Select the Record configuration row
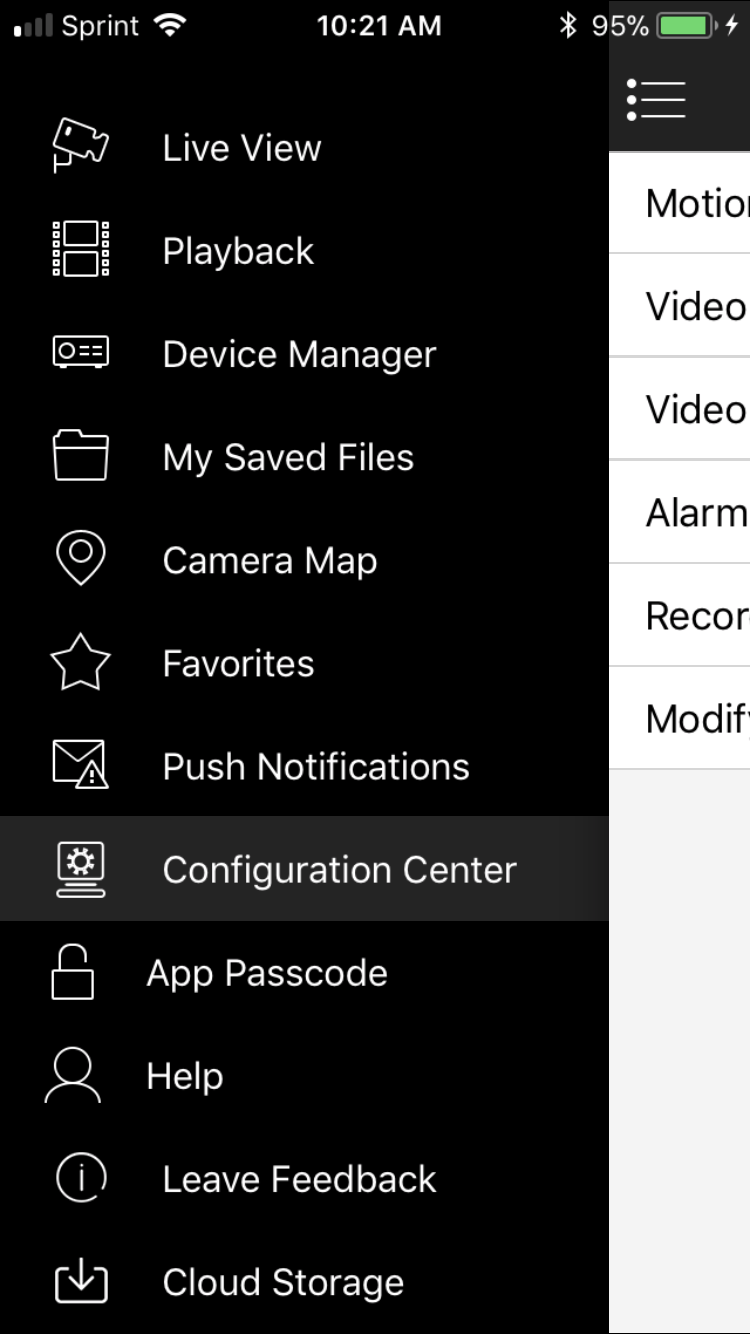Screen dimensions: 750x1334 pyautogui.click(x=680, y=615)
